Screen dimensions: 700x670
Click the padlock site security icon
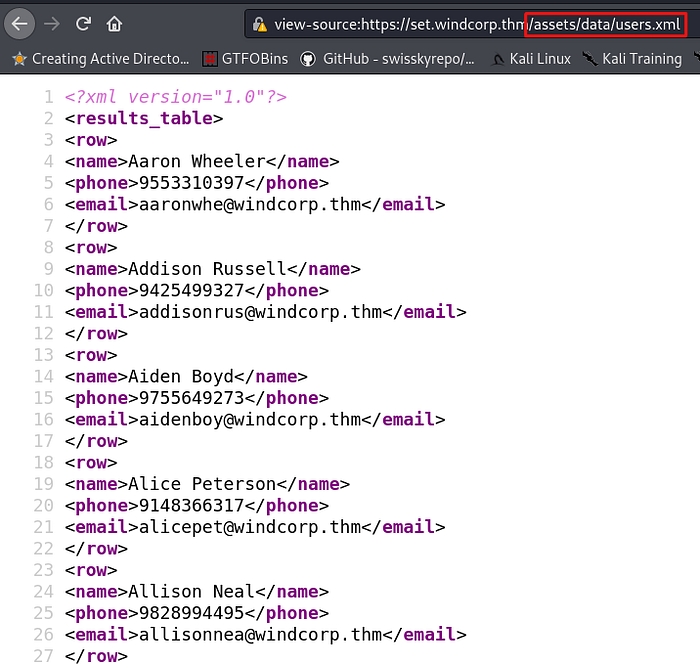(x=260, y=24)
